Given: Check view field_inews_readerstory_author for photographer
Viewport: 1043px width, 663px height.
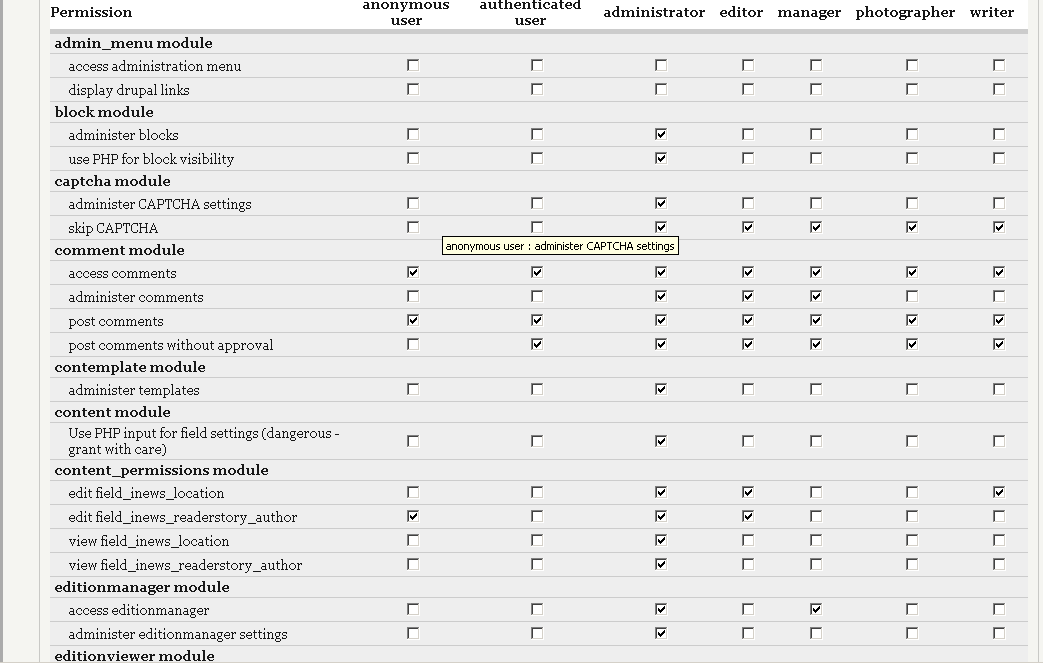Looking at the screenshot, I should click(912, 564).
